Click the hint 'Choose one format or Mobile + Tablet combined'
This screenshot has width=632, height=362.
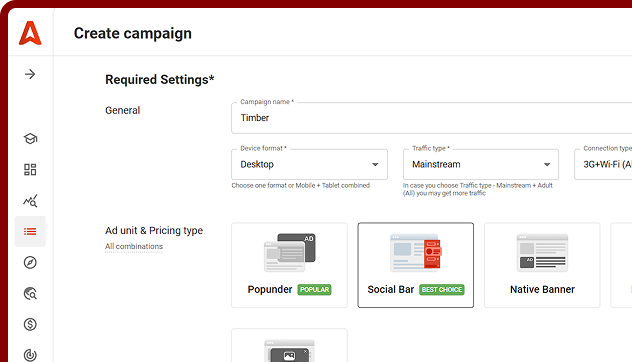301,185
